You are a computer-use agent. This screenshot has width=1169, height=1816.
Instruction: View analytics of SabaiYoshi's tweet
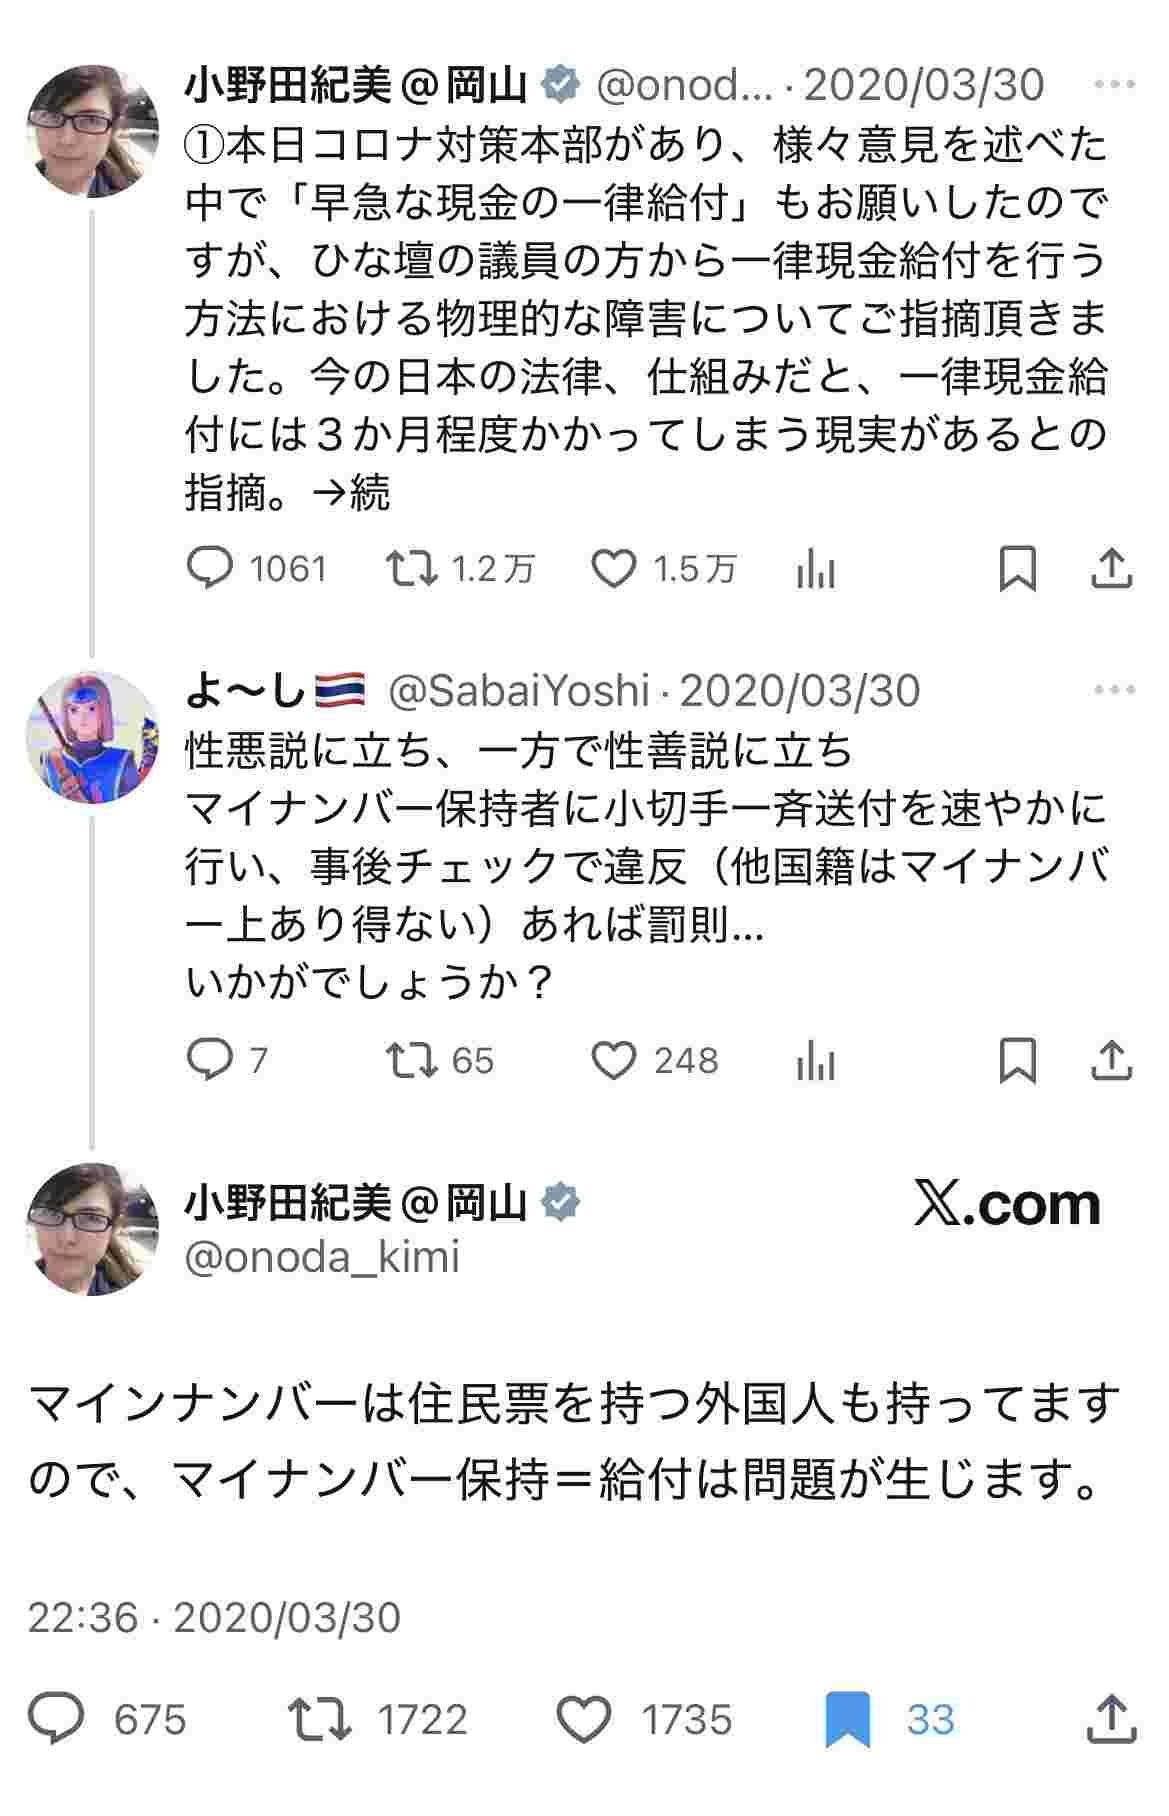click(x=815, y=1062)
